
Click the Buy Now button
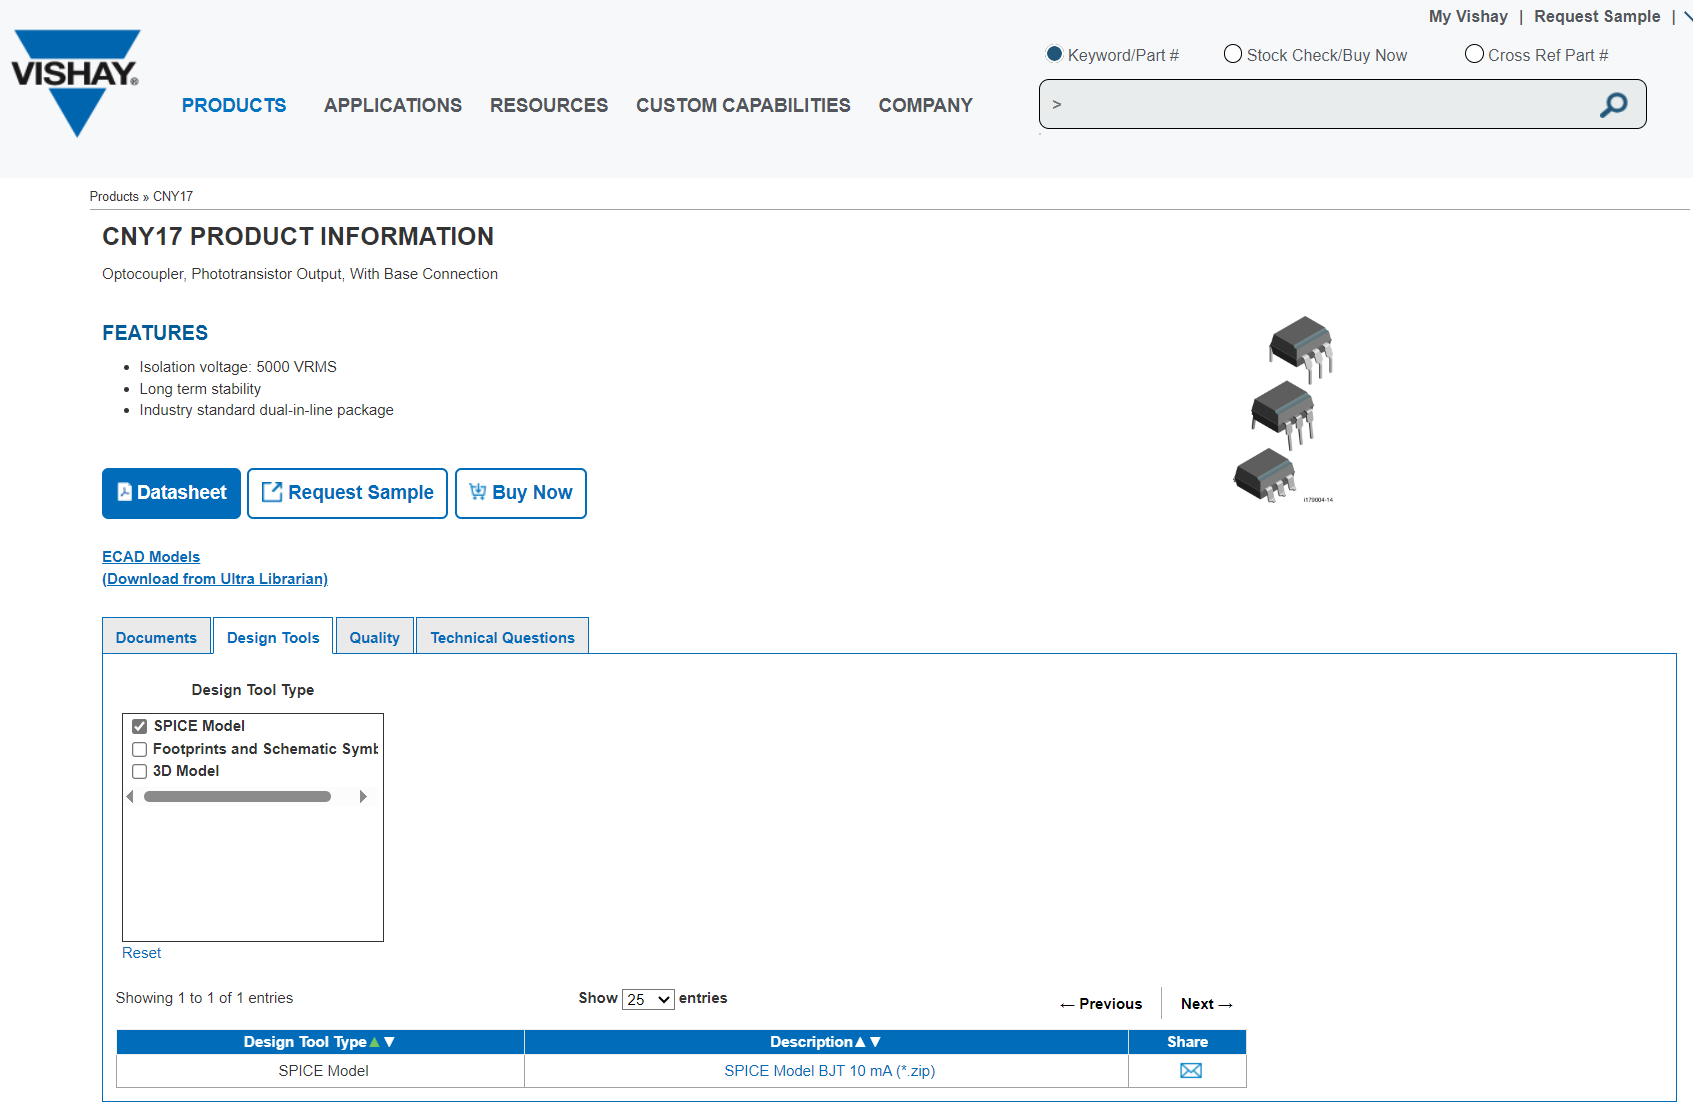[x=520, y=493]
